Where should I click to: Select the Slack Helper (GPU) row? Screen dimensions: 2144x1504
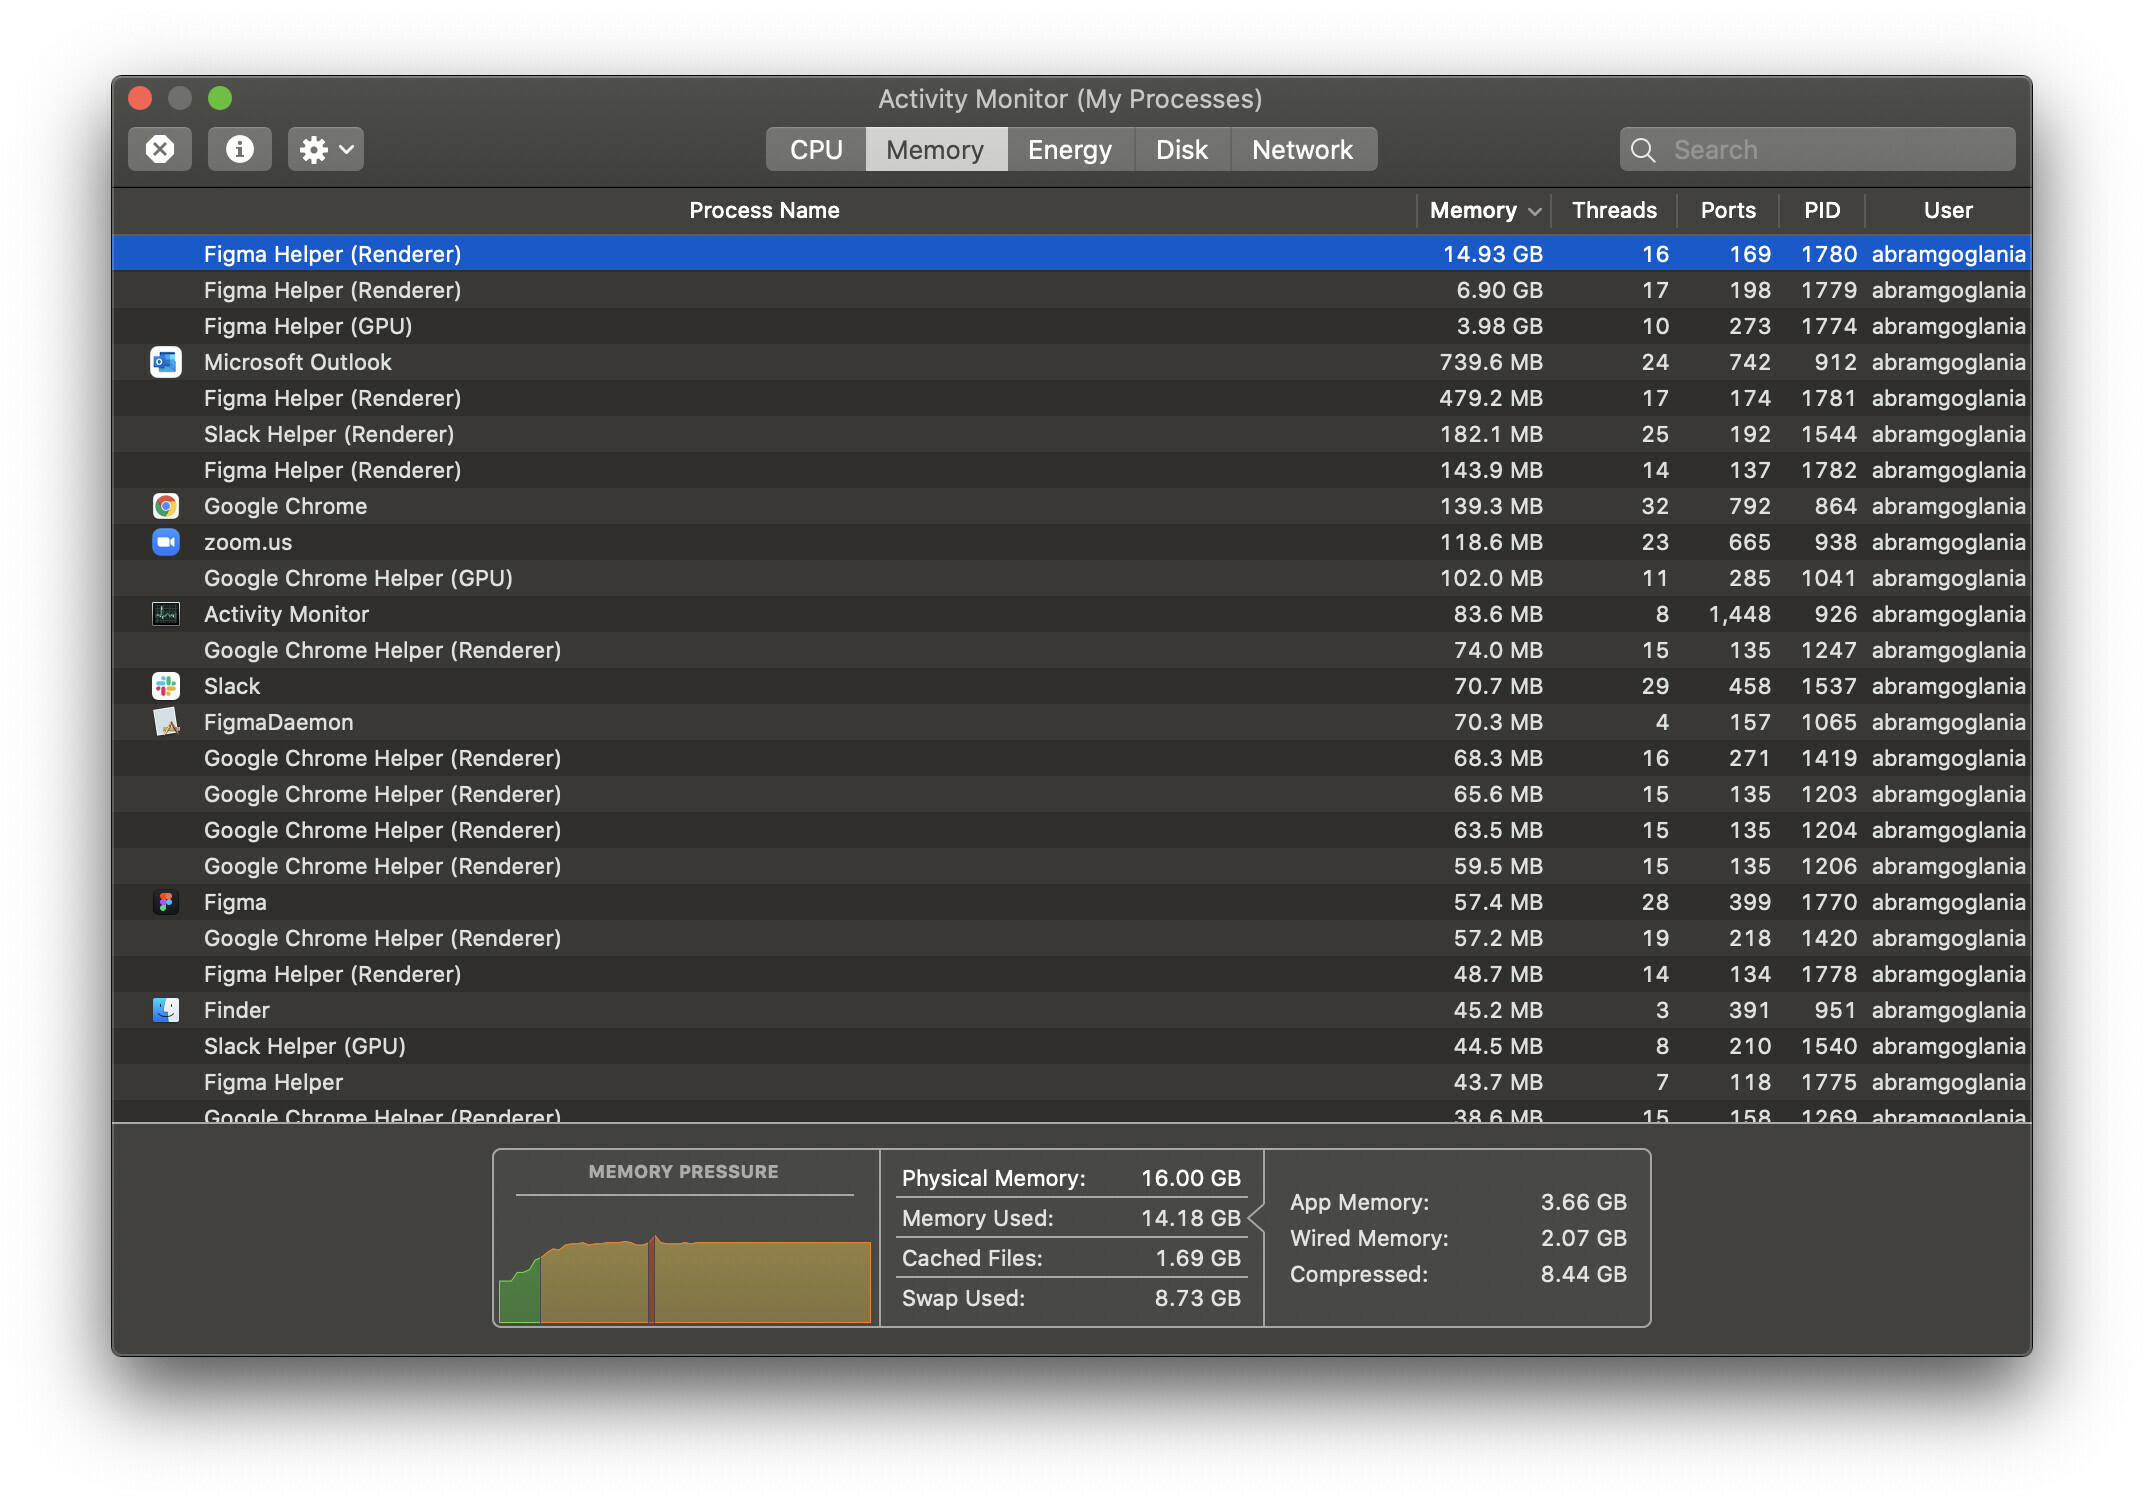click(1072, 1046)
